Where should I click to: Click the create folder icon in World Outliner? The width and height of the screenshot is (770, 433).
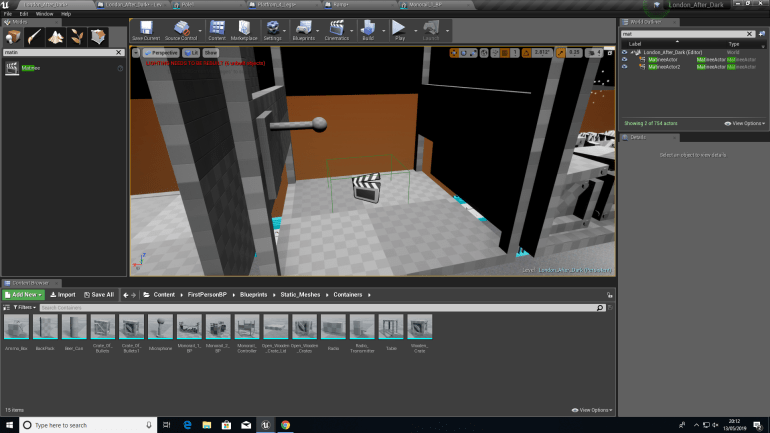(x=762, y=34)
